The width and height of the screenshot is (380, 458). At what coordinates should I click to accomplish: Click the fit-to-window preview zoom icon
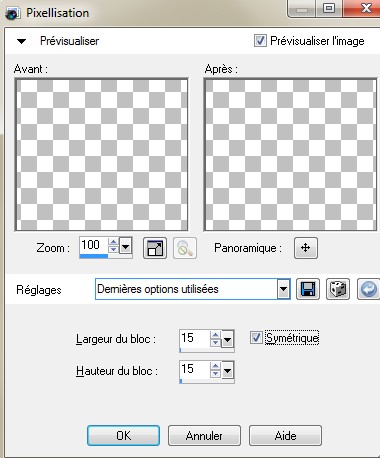point(155,248)
